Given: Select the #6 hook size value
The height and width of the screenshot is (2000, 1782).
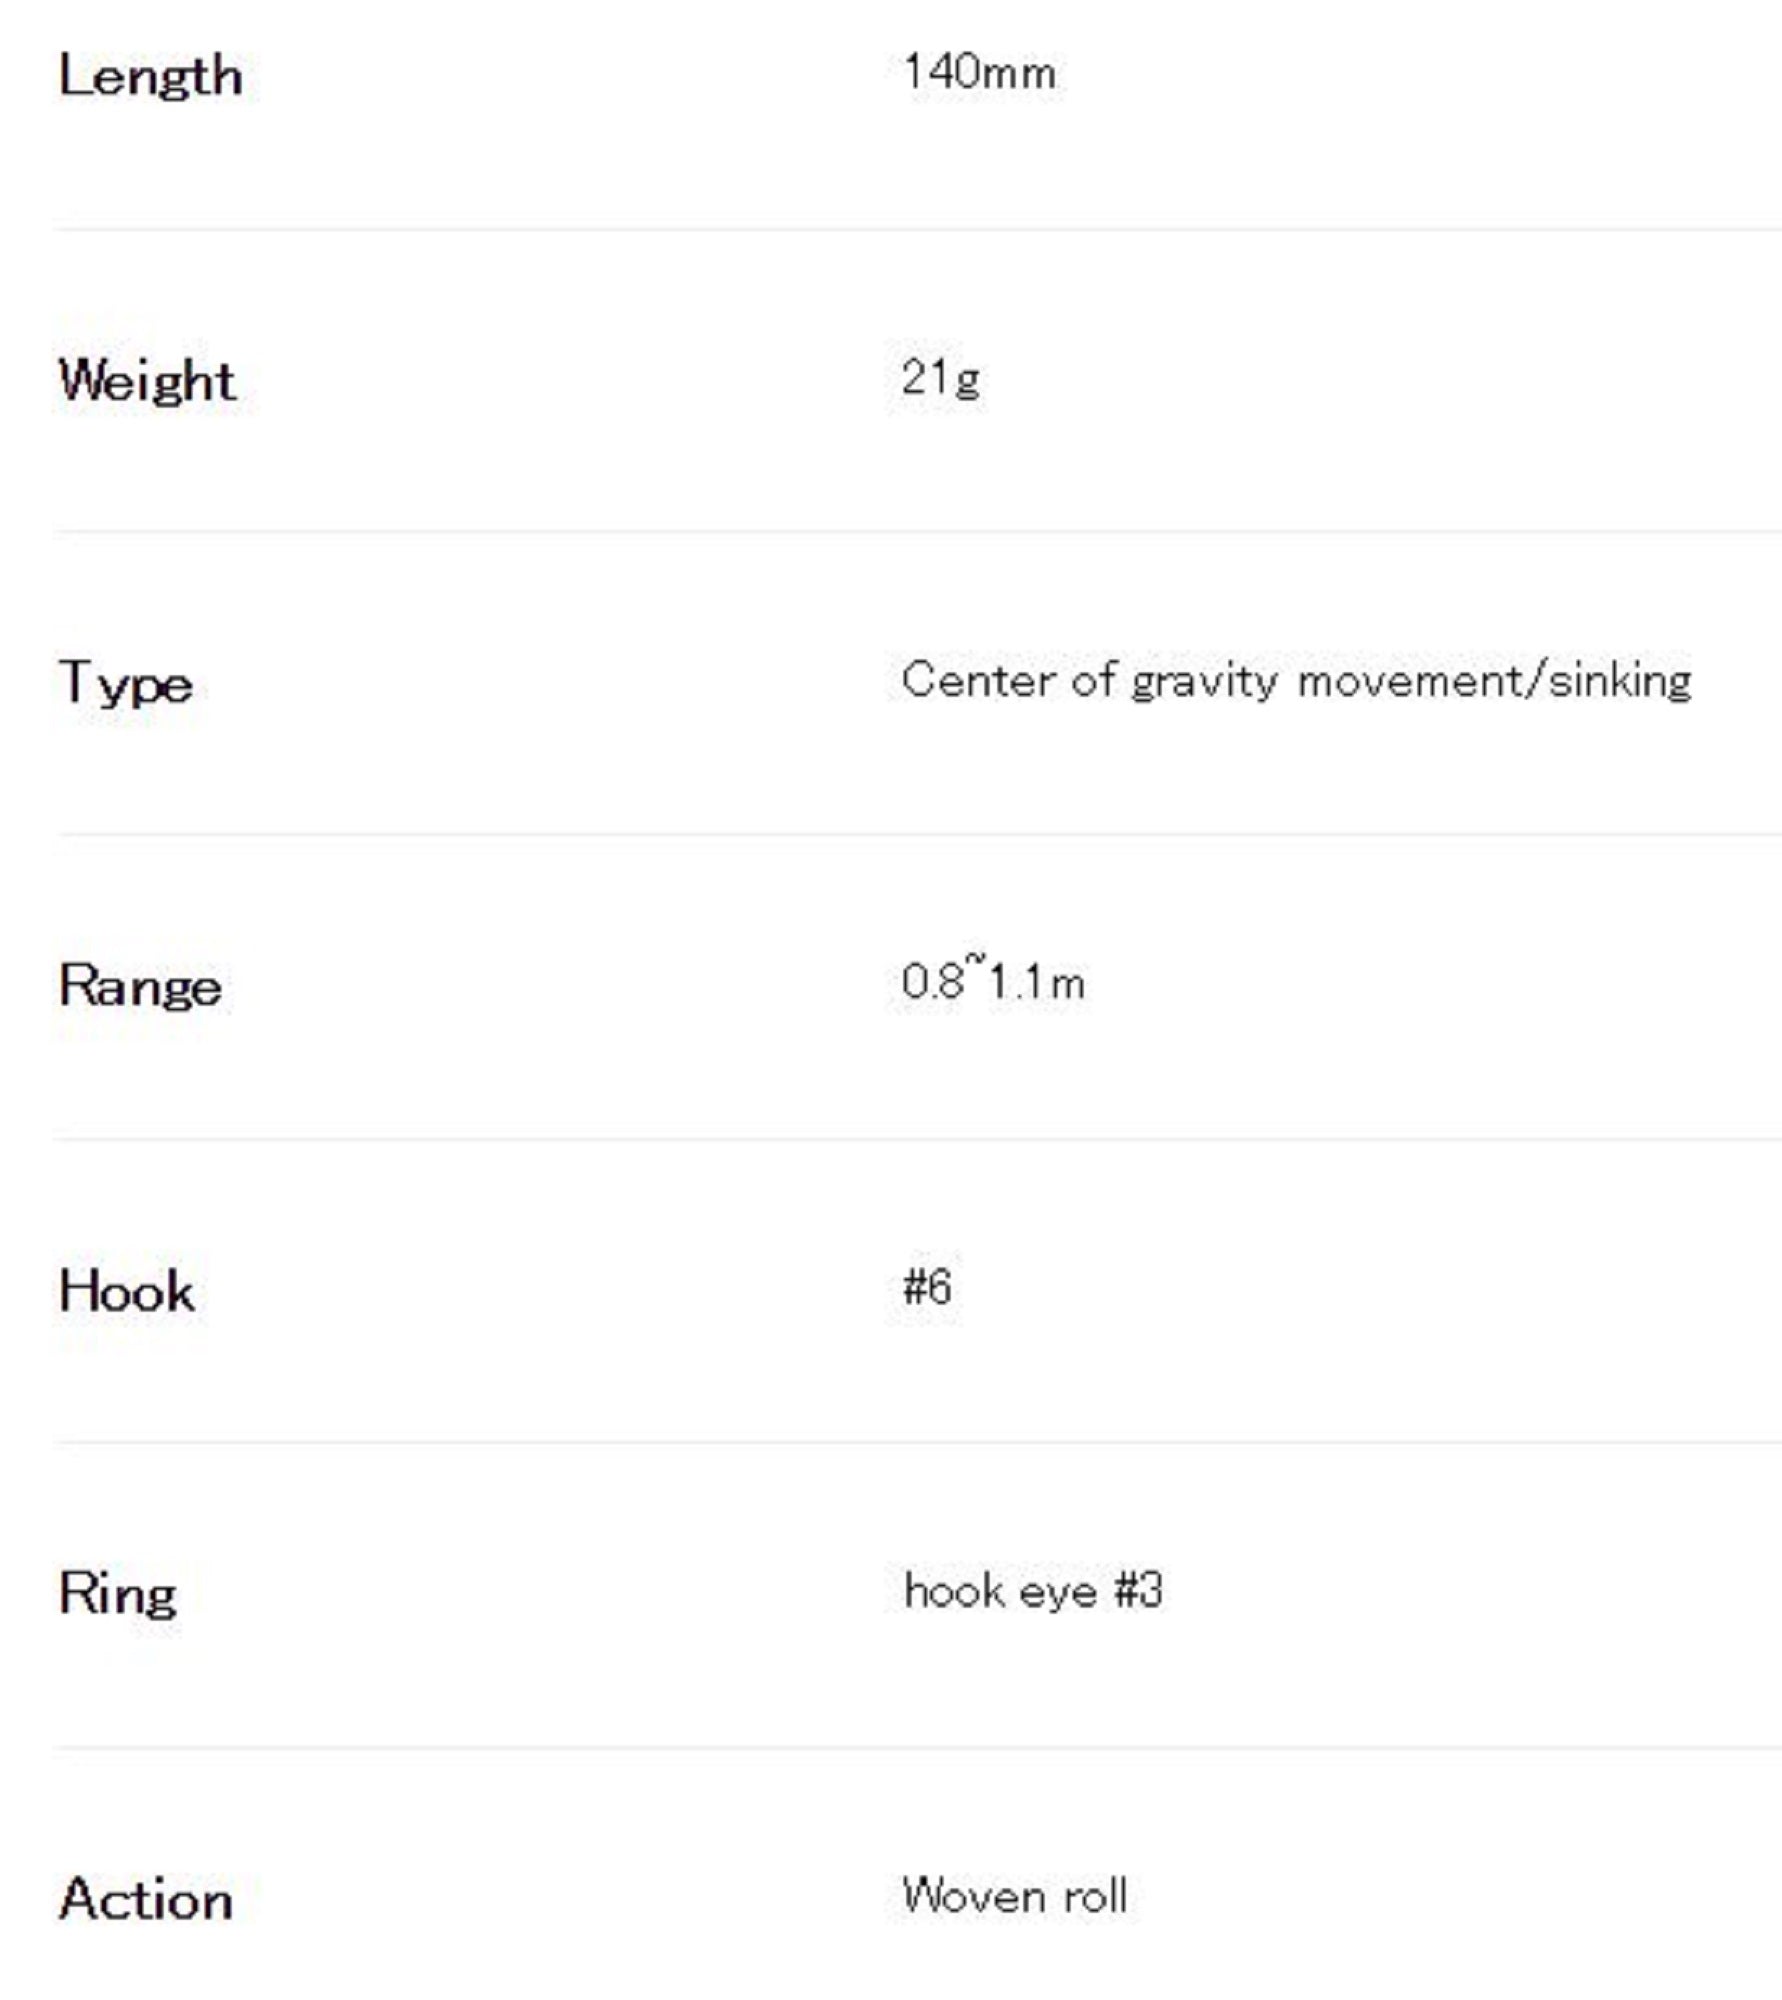Looking at the screenshot, I should click(927, 1287).
